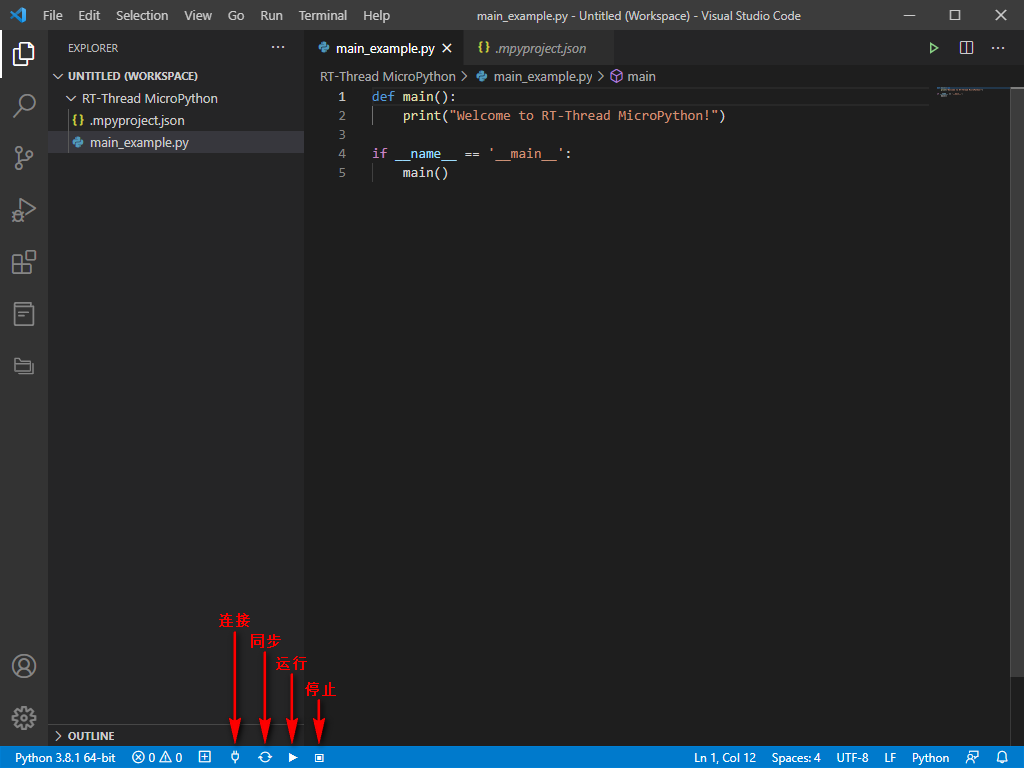Select Python language mode in status bar
This screenshot has width=1024, height=768.
(930, 758)
